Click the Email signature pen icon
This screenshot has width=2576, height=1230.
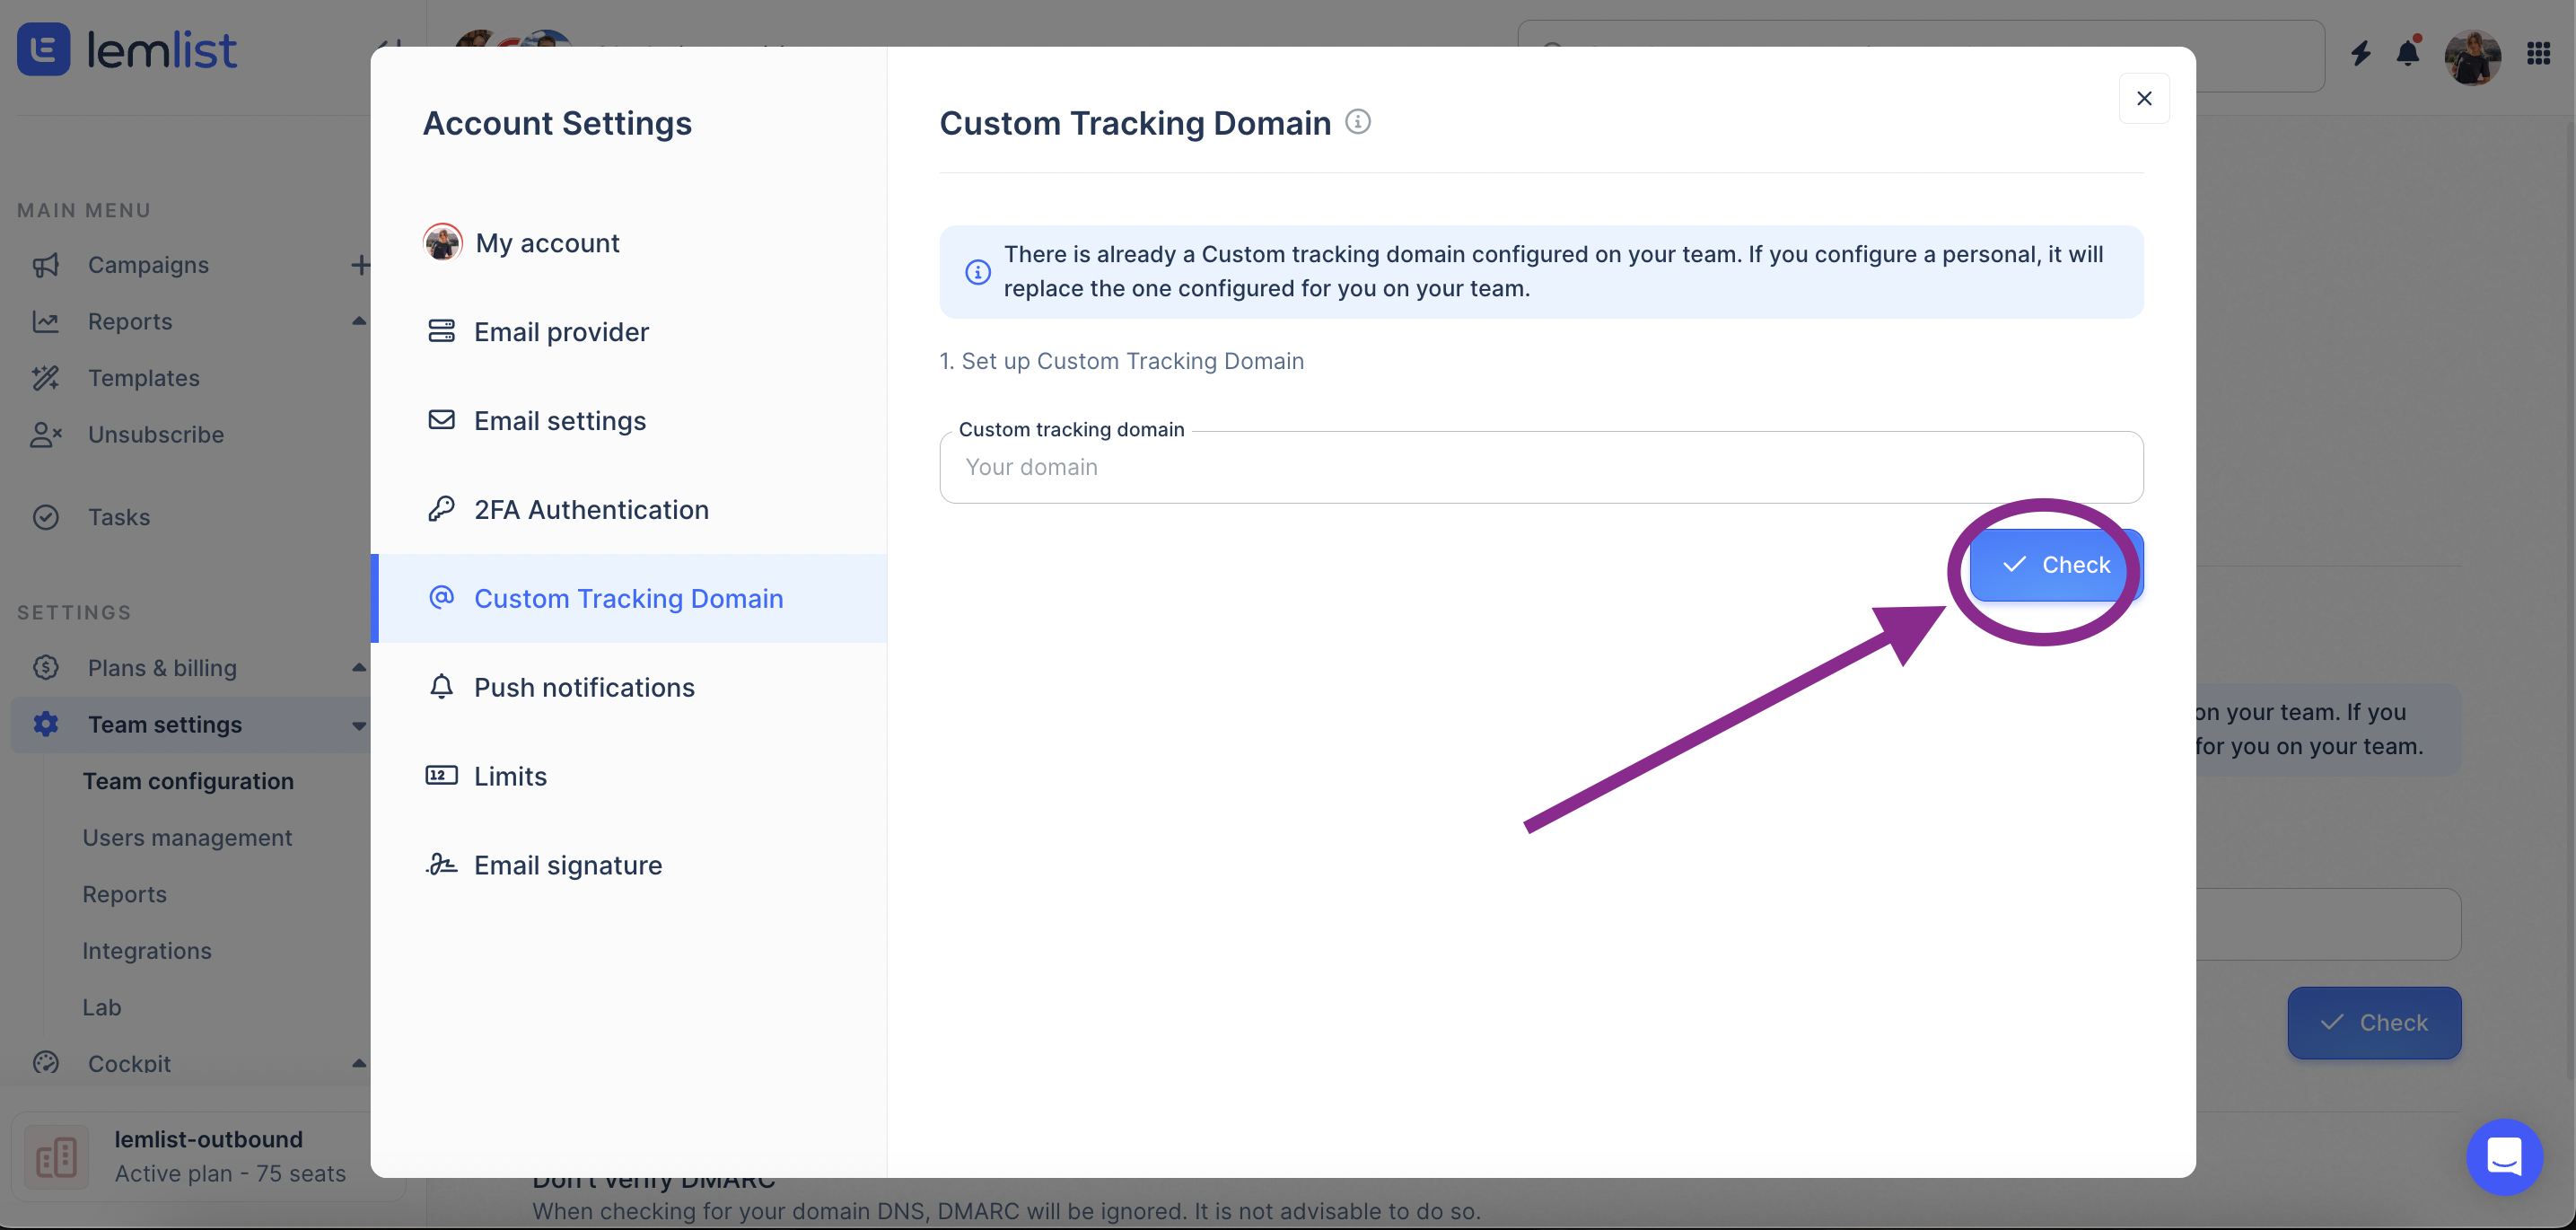coord(441,864)
